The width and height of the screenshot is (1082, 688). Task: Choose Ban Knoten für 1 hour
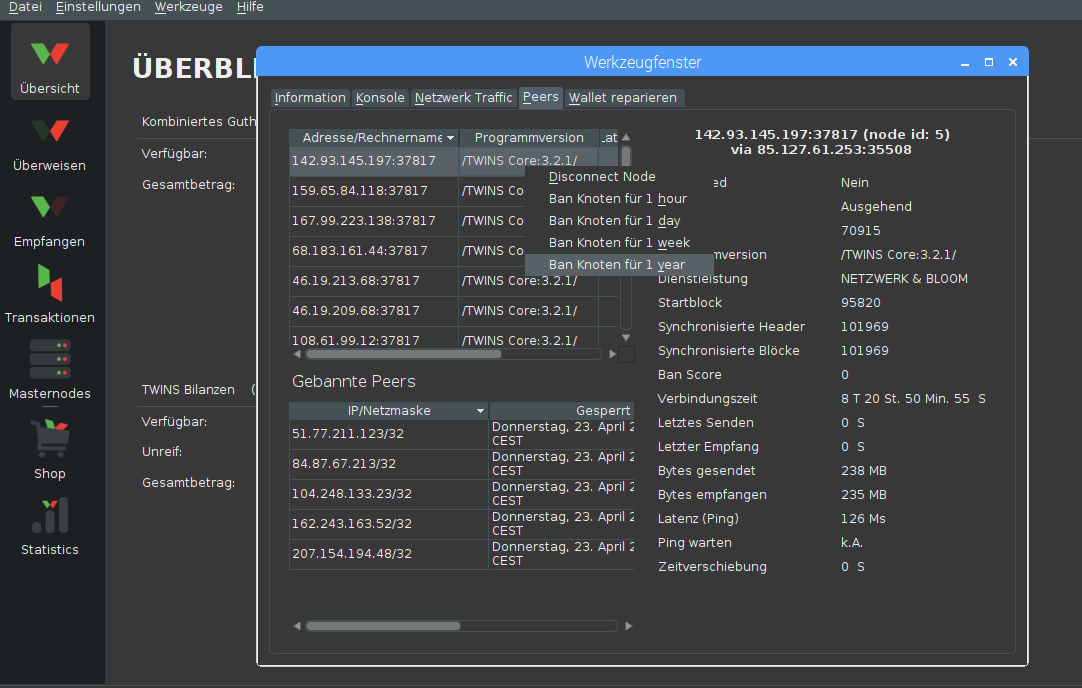619,199
